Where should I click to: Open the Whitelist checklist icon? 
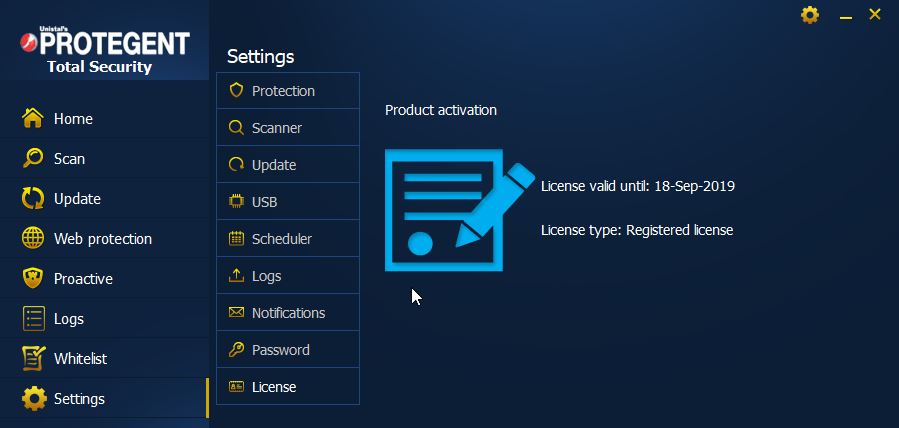(x=34, y=359)
